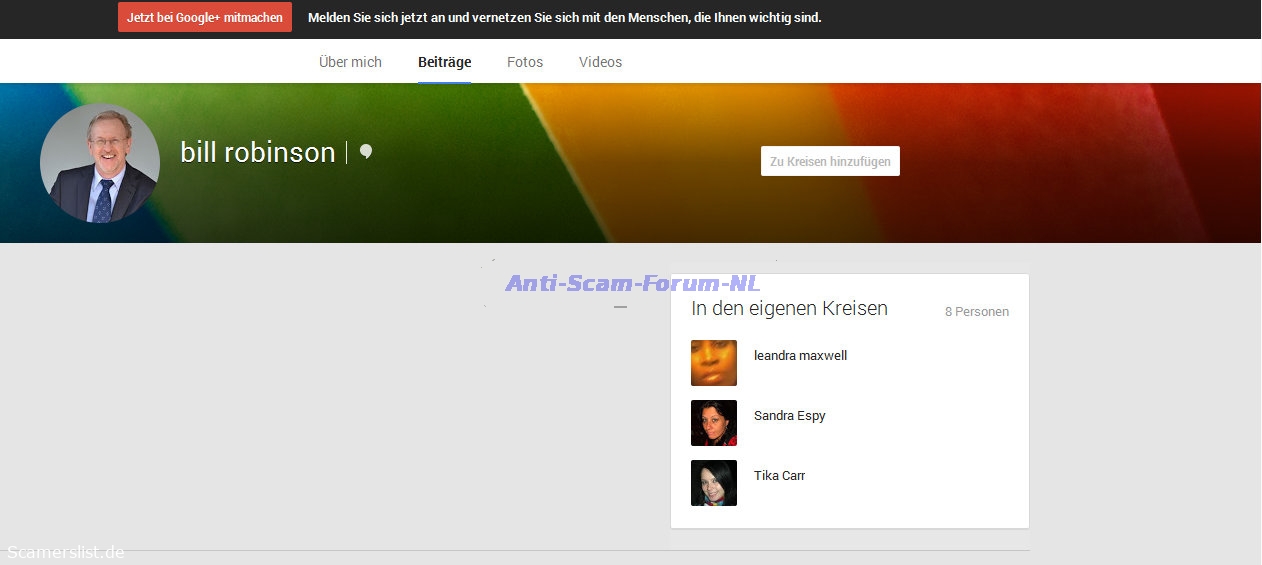Click the small white icon beside the profile name
This screenshot has width=1262, height=565.
(366, 152)
